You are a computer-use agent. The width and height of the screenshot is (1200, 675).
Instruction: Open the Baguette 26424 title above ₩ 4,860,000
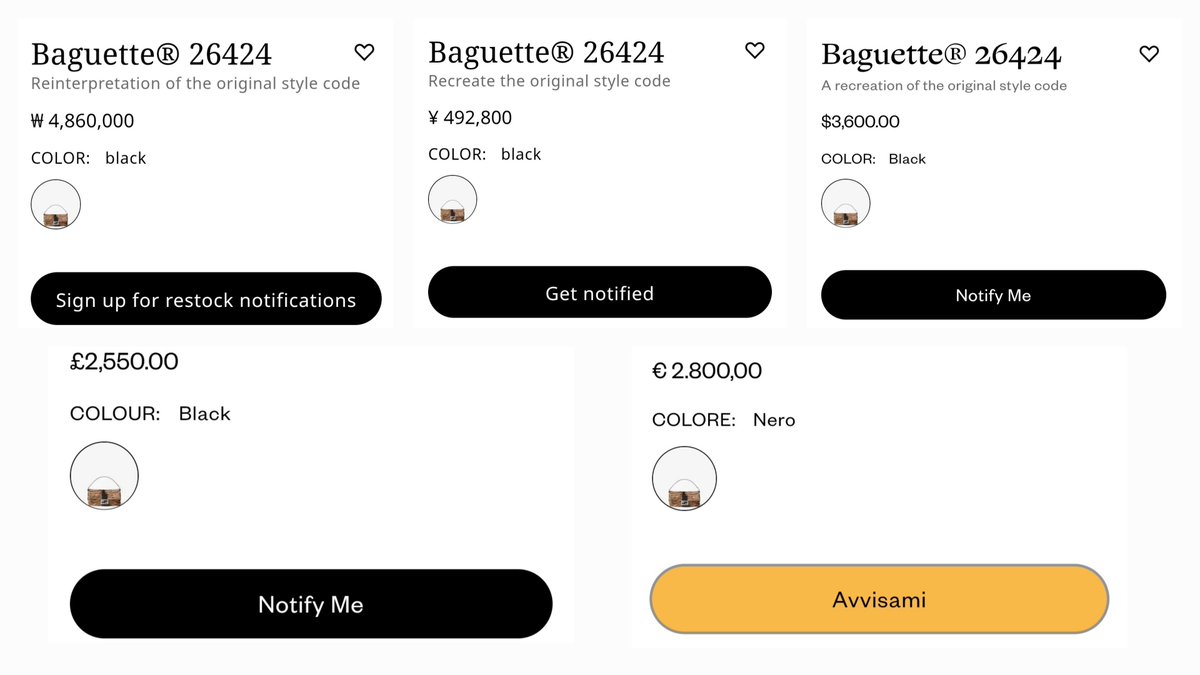[151, 54]
